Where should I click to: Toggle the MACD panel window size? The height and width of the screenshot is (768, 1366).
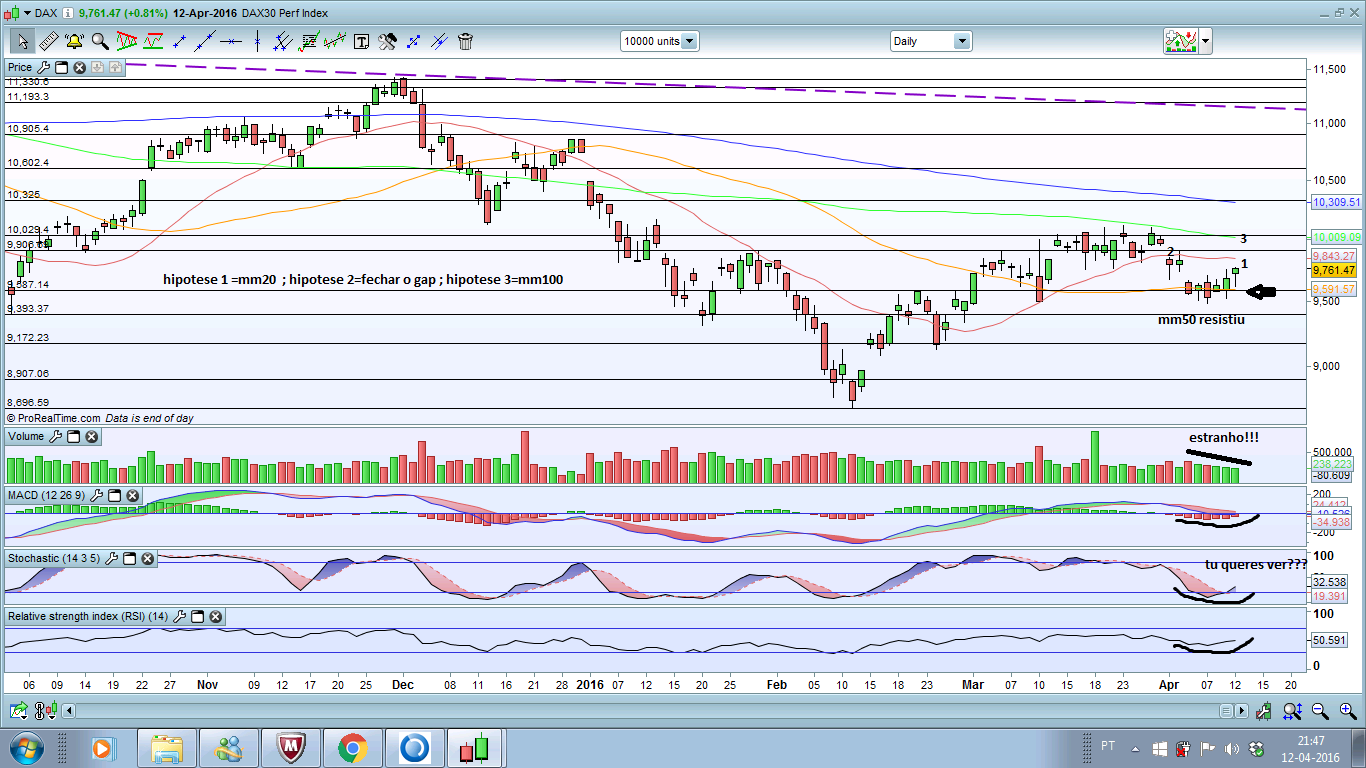click(113, 496)
